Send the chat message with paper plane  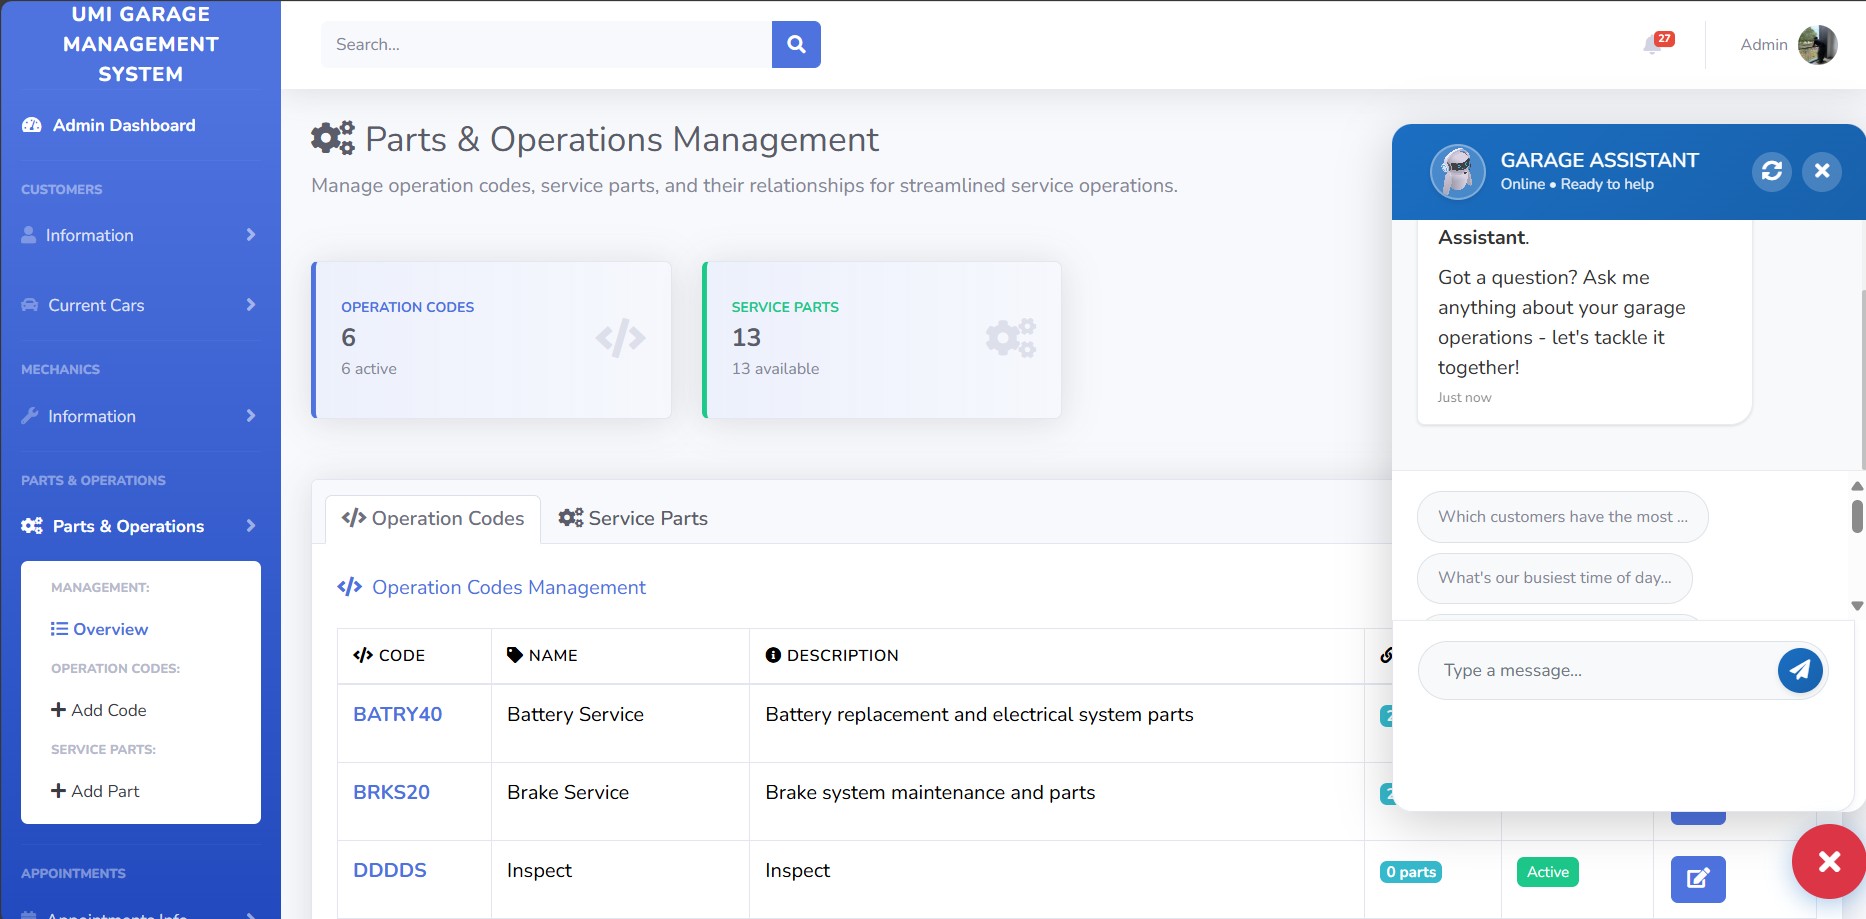(1800, 670)
